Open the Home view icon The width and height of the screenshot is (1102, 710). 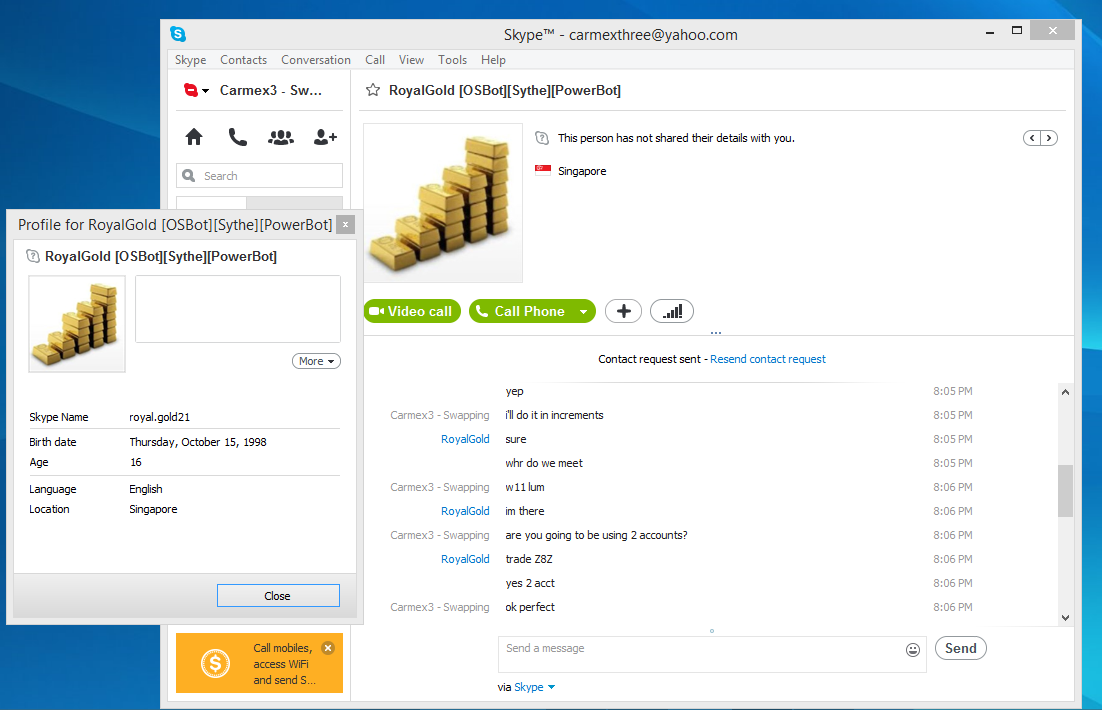point(194,136)
